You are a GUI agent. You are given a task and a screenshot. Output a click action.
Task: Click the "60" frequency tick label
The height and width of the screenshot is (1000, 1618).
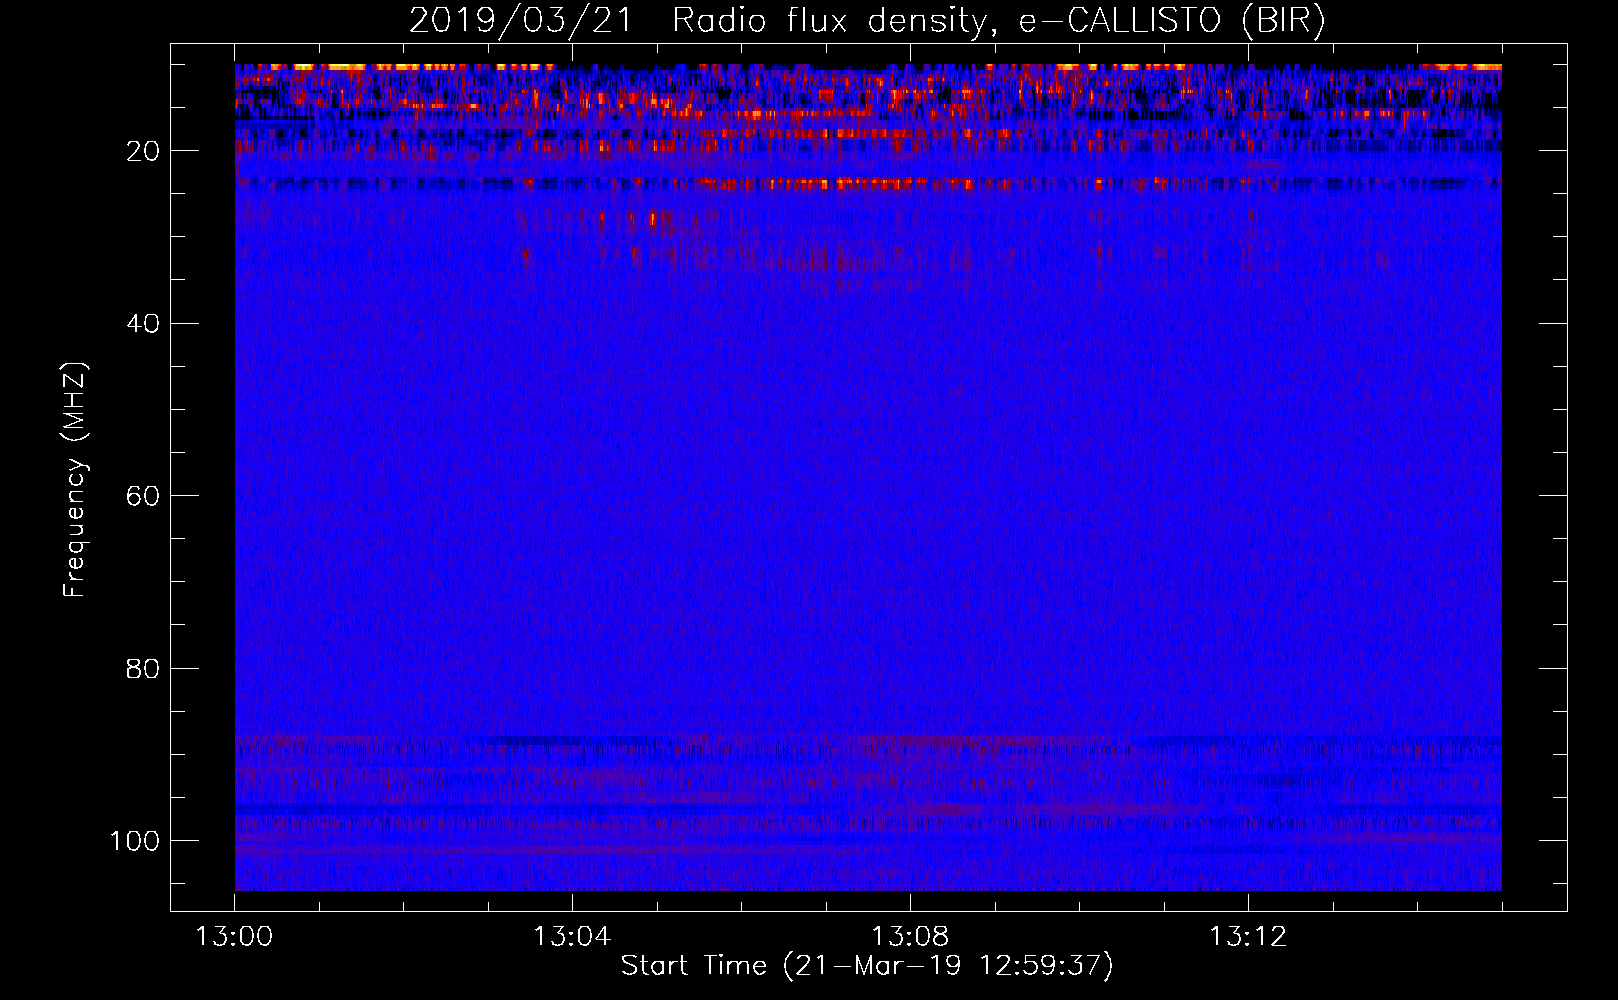point(143,496)
